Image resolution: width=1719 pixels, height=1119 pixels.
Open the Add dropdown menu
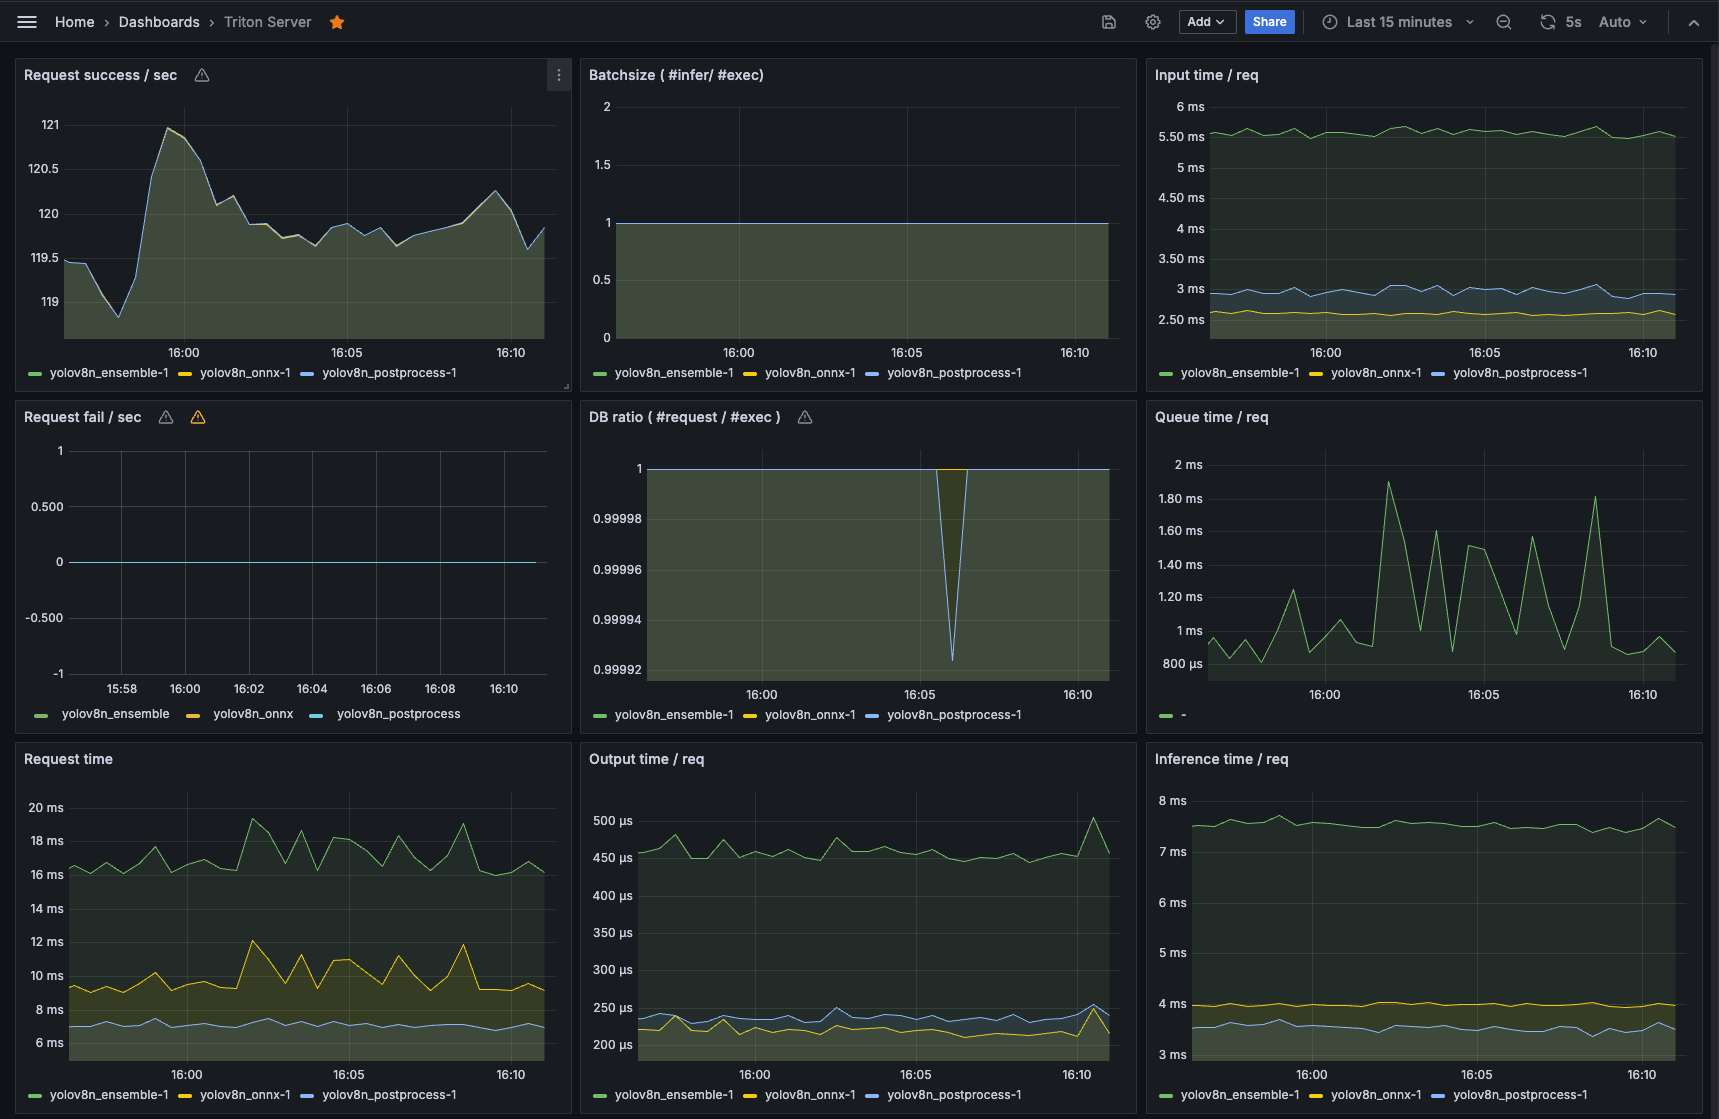coord(1207,22)
